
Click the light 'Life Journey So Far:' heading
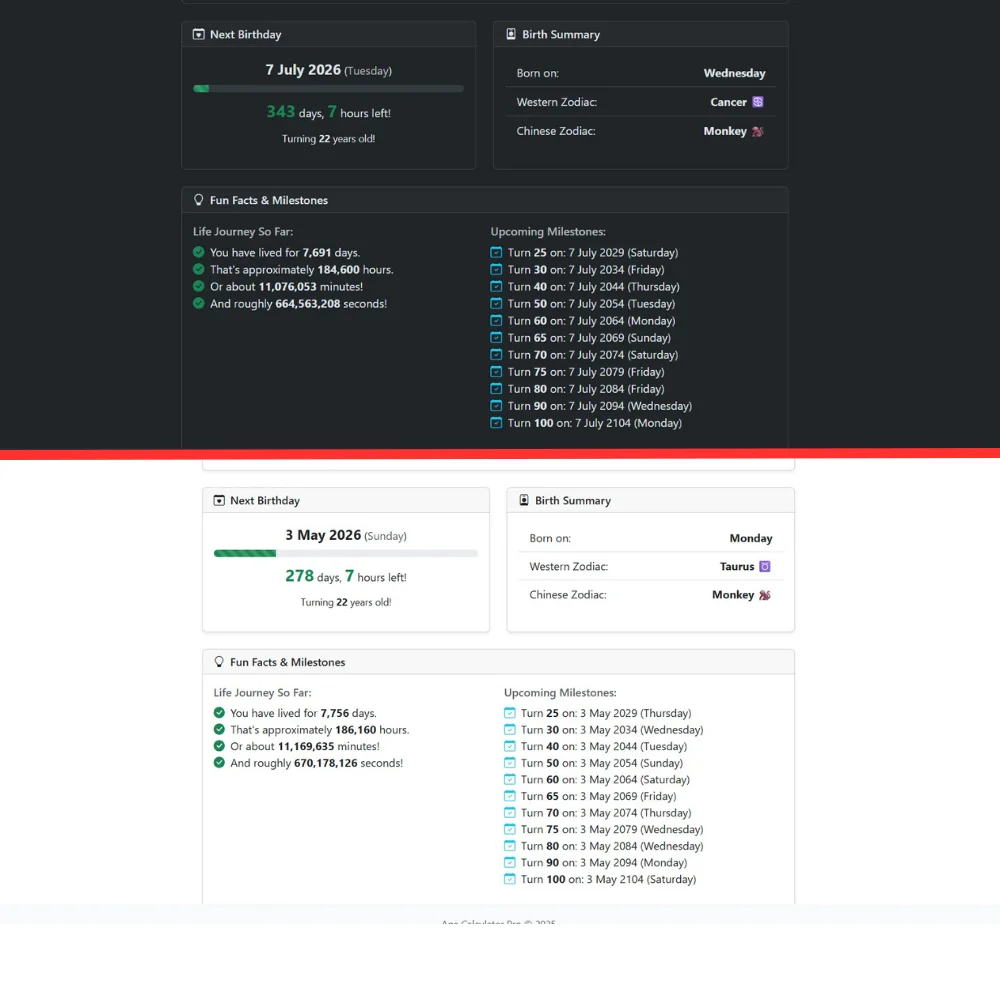pos(262,693)
